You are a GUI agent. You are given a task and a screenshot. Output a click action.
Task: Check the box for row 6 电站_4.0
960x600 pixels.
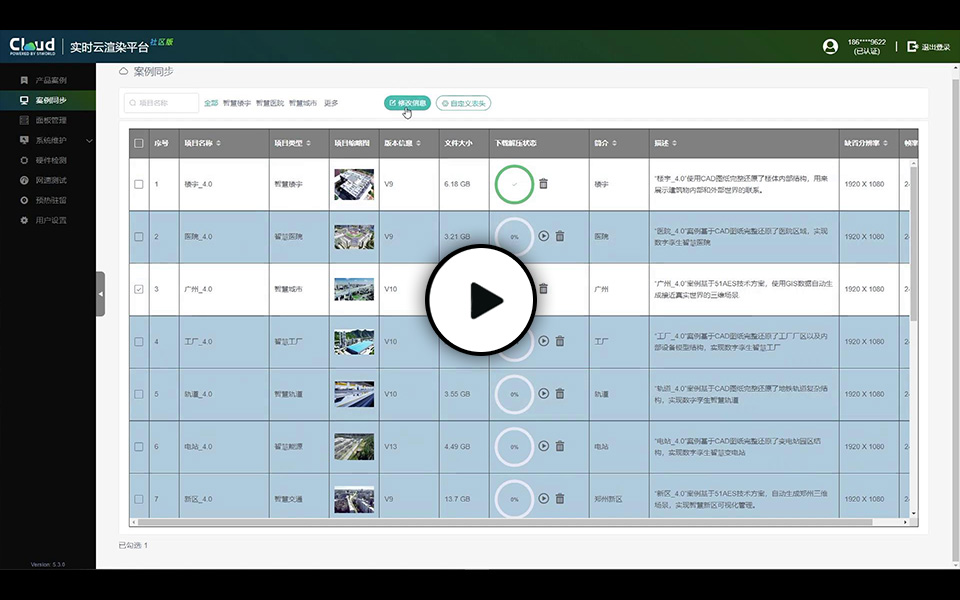click(x=139, y=447)
